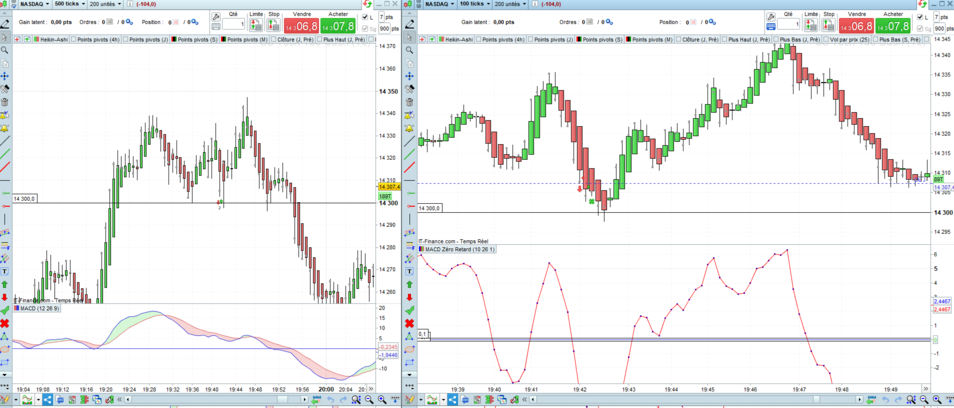Toggle the L checkbox in left window
This screenshot has width=954, height=408.
(x=365, y=17)
